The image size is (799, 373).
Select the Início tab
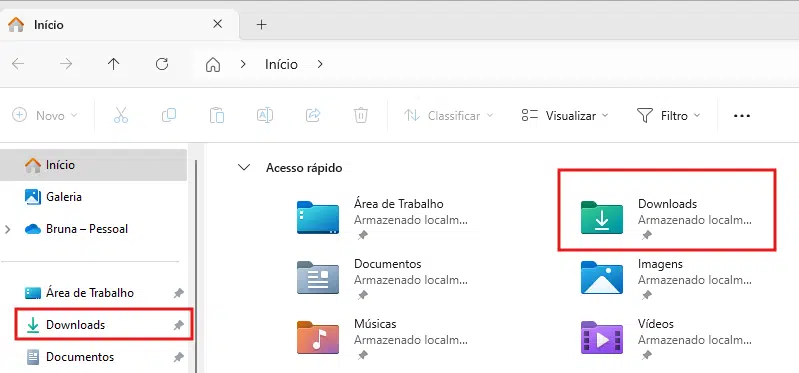click(119, 24)
